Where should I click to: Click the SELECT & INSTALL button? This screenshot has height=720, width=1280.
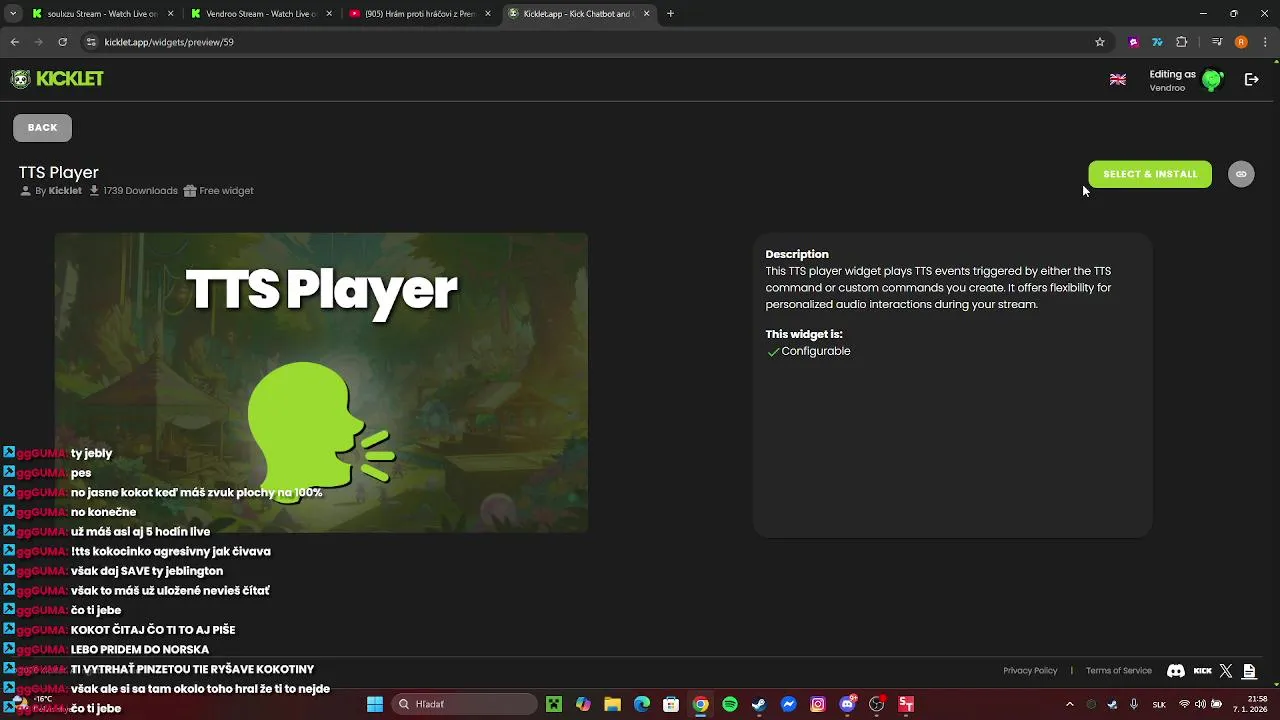pyautogui.click(x=1150, y=174)
